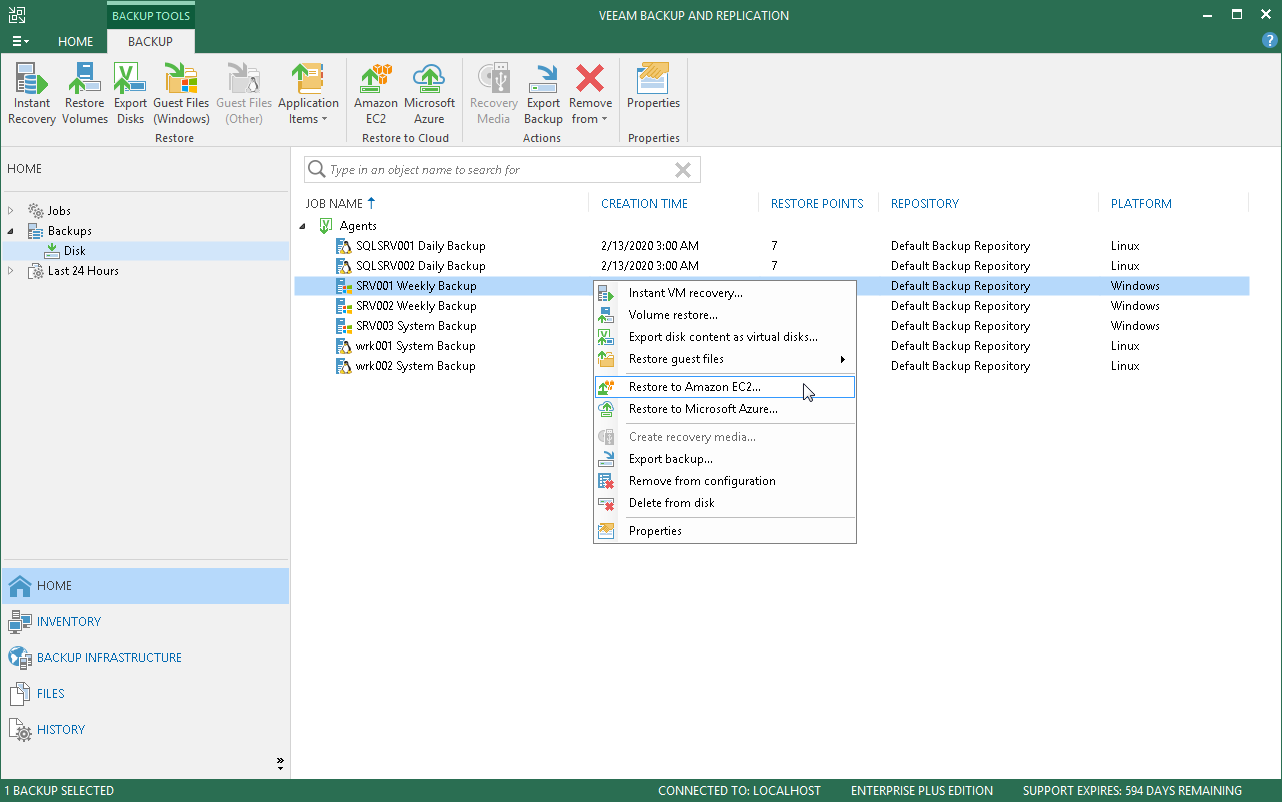Image resolution: width=1282 pixels, height=802 pixels.
Task: Open the INVENTORY view
Action: 145,622
